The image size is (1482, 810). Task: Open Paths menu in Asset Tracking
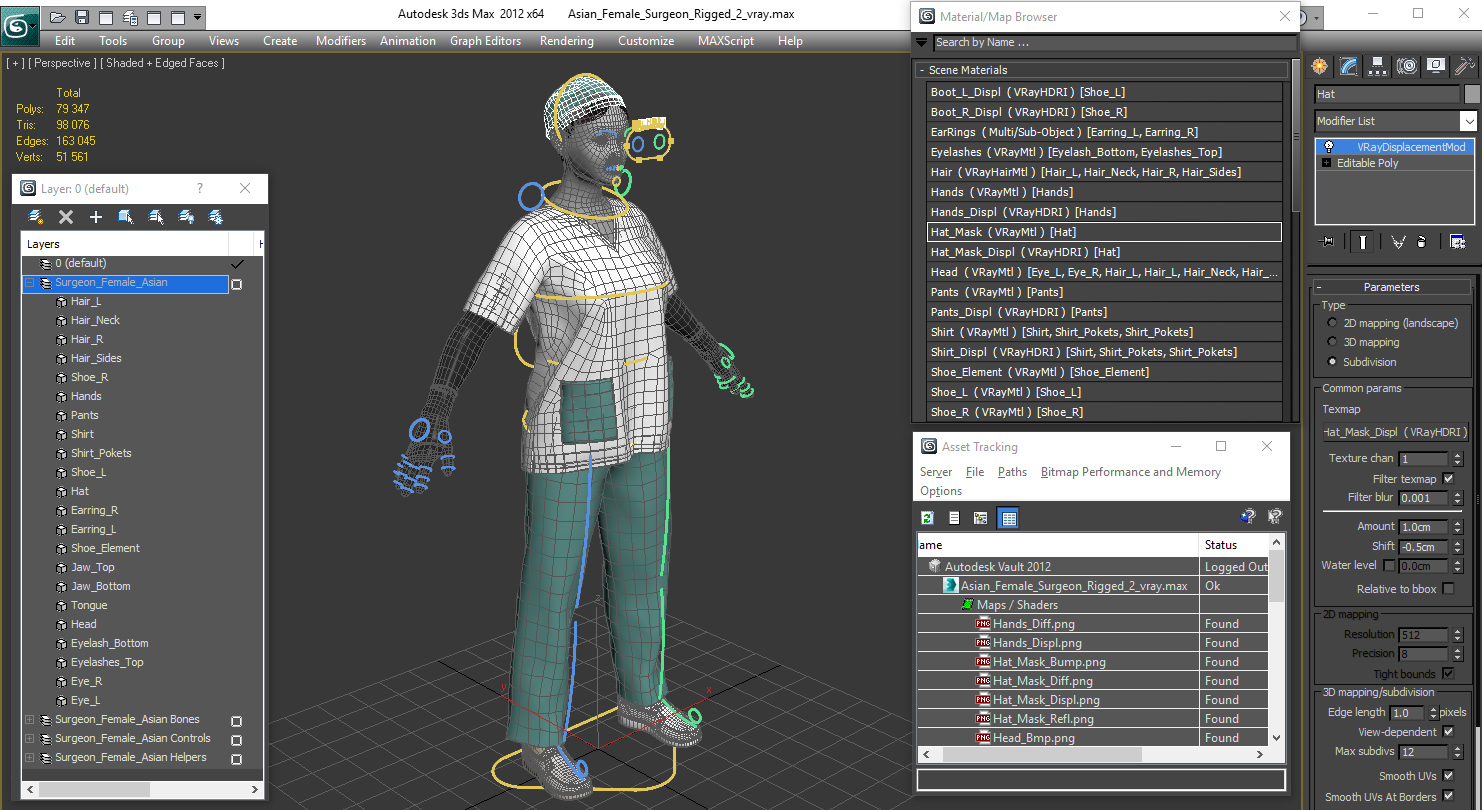coord(1012,472)
